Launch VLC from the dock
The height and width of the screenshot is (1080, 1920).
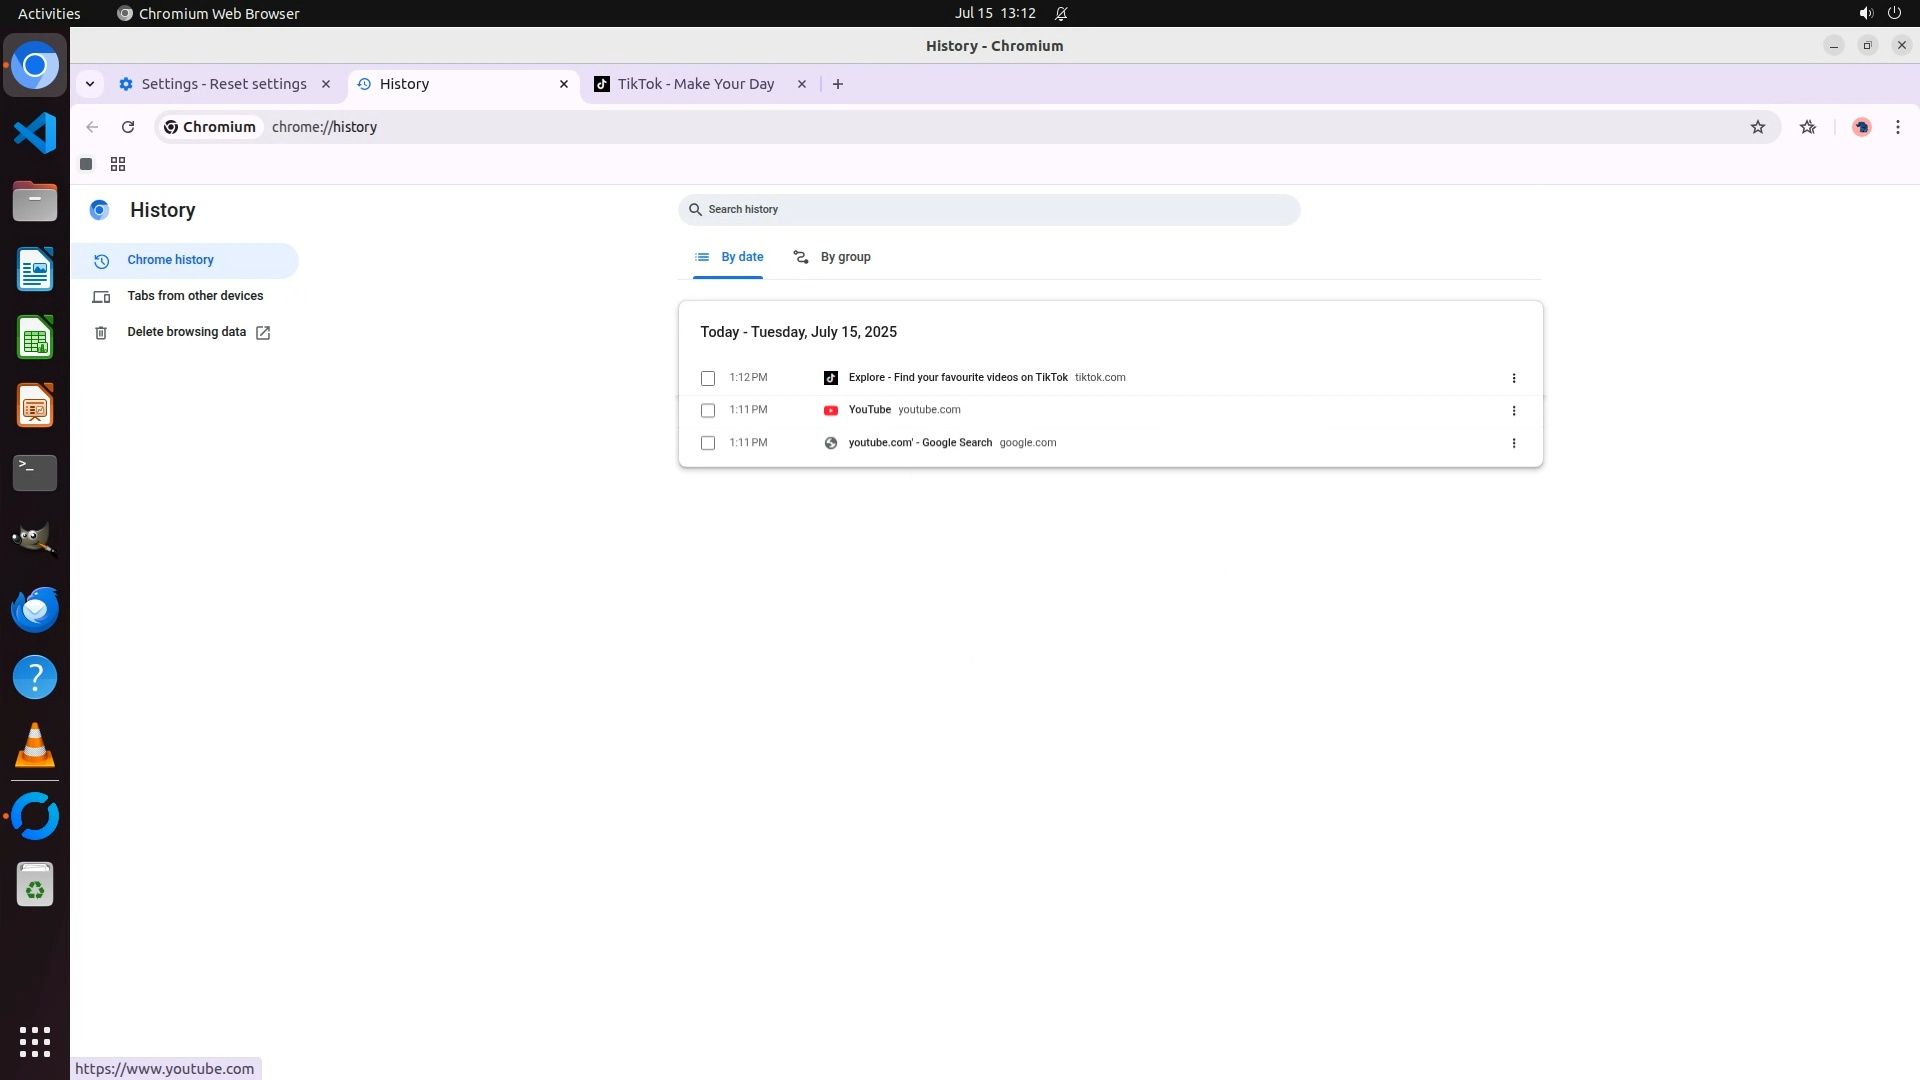tap(35, 746)
